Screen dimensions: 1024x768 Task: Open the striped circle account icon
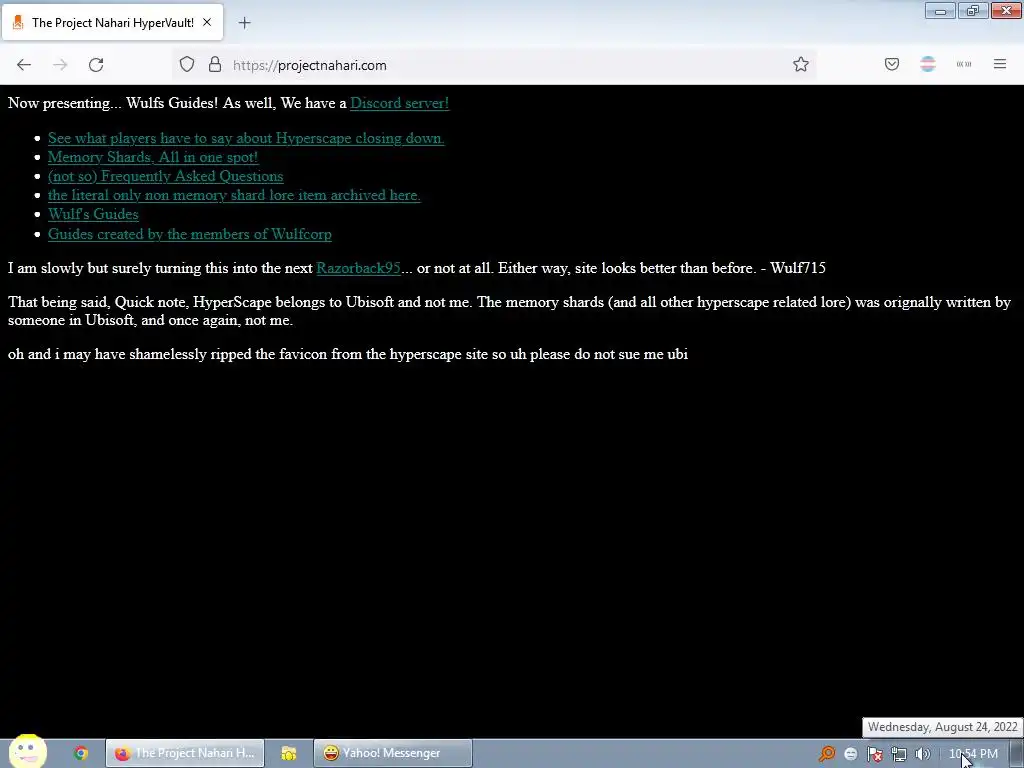coord(928,64)
